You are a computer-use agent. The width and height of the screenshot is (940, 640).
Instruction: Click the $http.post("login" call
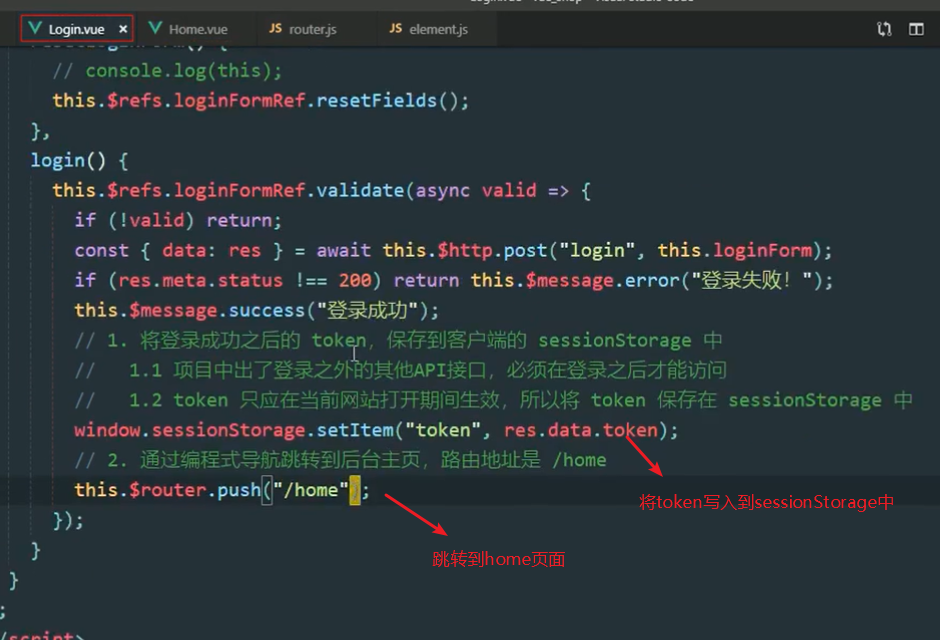[x=537, y=250]
